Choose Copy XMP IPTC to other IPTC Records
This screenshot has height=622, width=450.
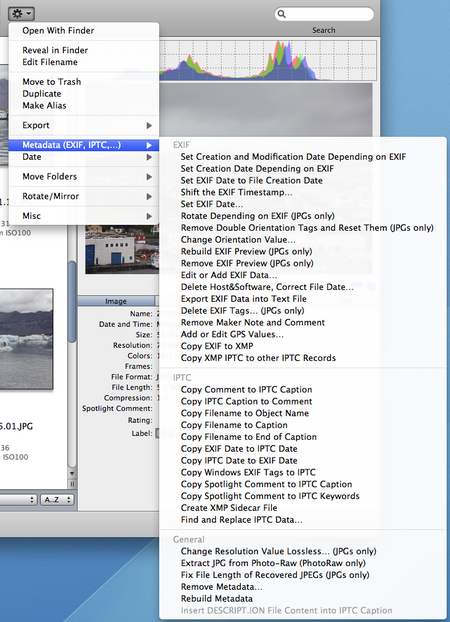(x=303, y=358)
